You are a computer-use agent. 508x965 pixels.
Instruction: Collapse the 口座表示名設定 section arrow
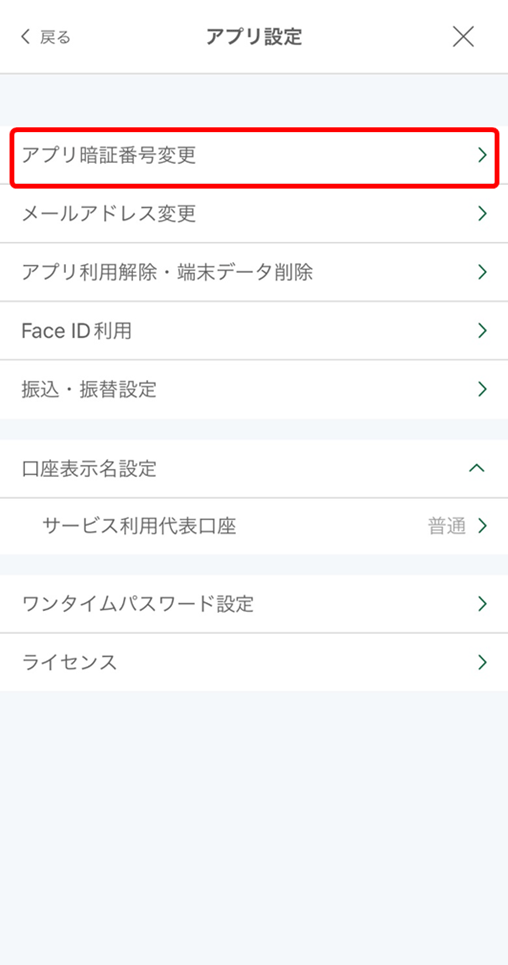477,468
